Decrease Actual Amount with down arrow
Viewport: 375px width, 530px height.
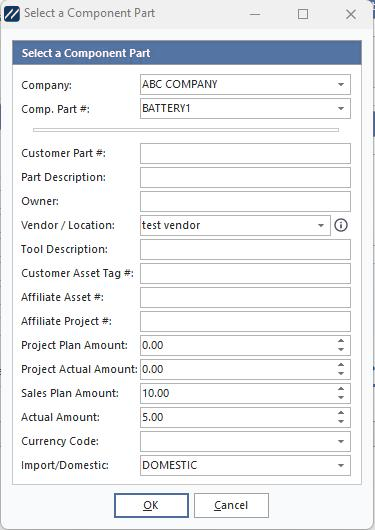pyautogui.click(x=341, y=421)
